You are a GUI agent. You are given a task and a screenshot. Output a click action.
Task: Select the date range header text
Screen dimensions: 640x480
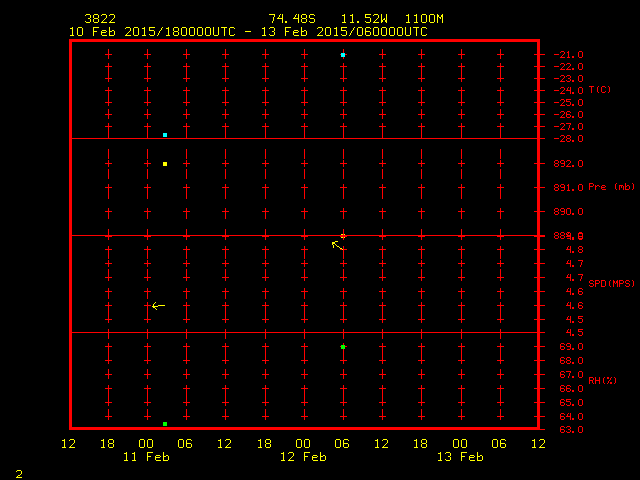click(x=248, y=32)
